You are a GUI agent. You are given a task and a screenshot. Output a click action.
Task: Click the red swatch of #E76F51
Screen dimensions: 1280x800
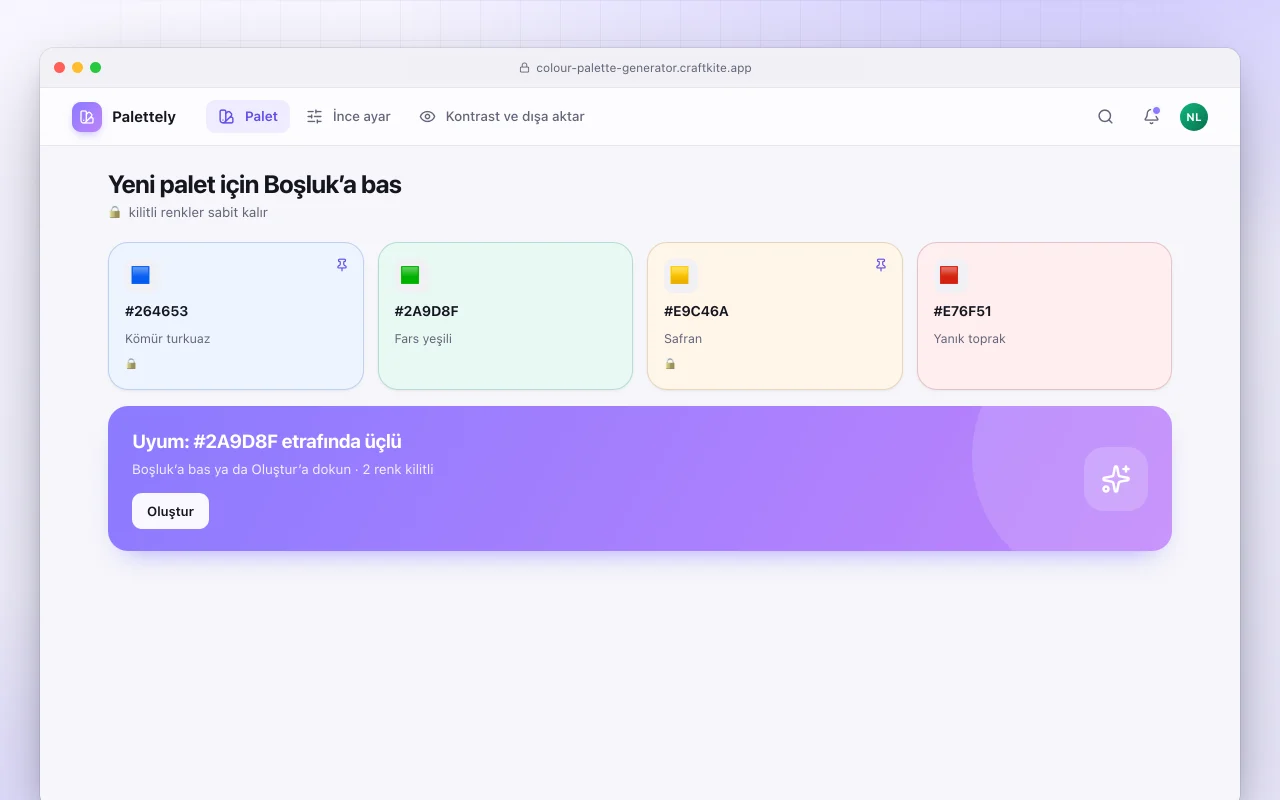pos(949,275)
